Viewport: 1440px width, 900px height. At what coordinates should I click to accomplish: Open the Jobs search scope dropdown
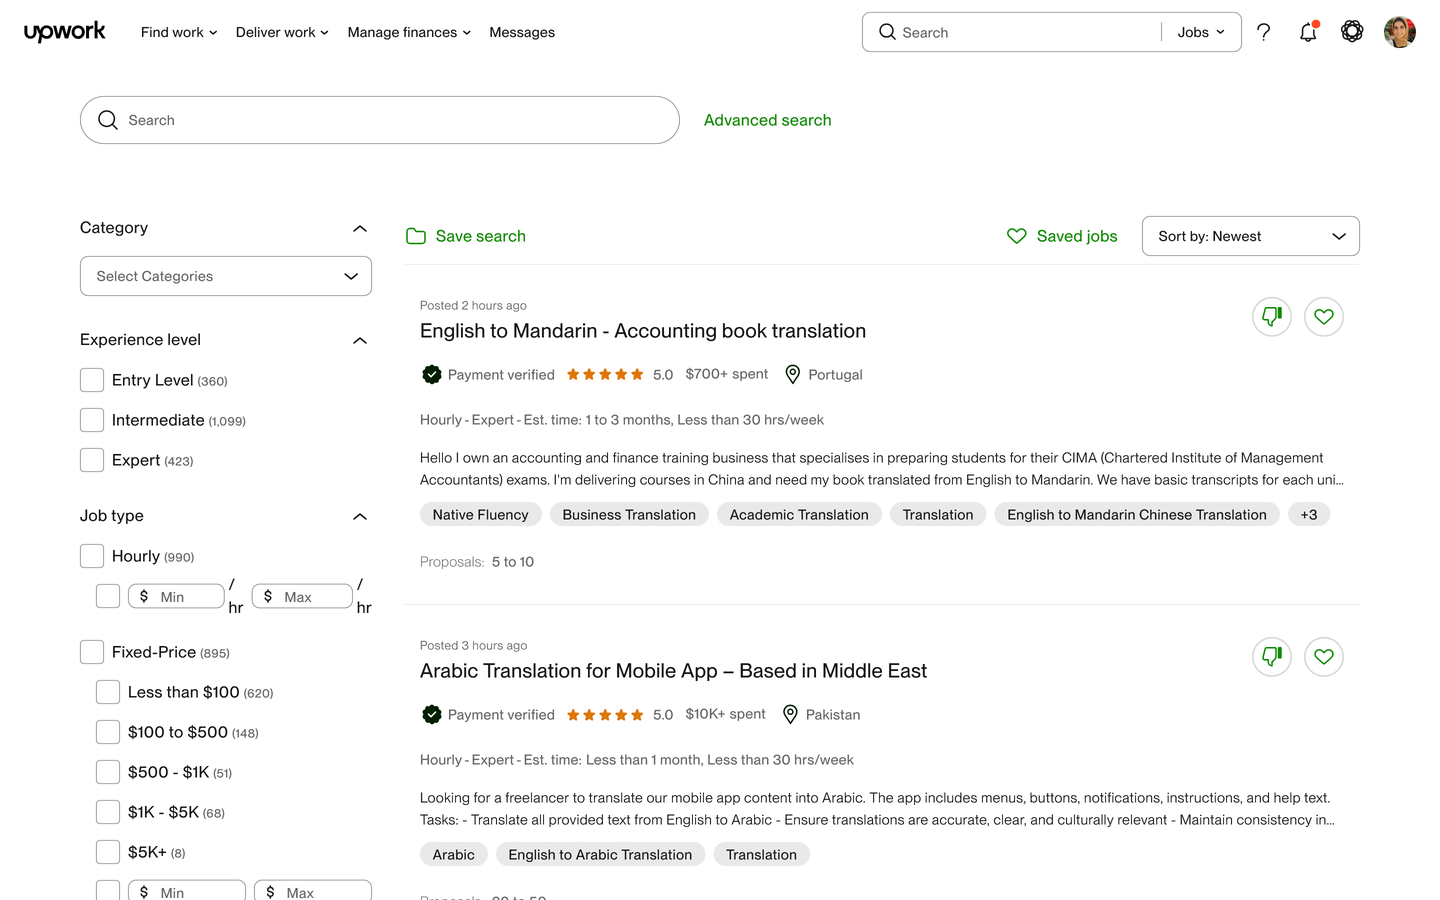(1201, 32)
